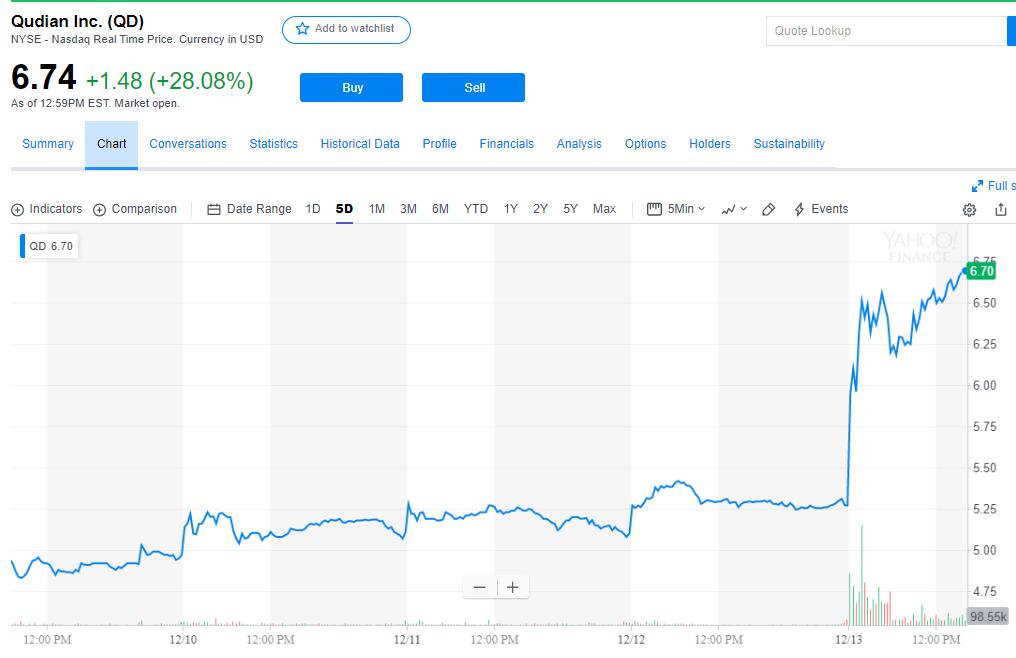Screen dimensions: 1016x658
Task: Click the +1.48 (+28.08%) change value
Action: click(170, 81)
